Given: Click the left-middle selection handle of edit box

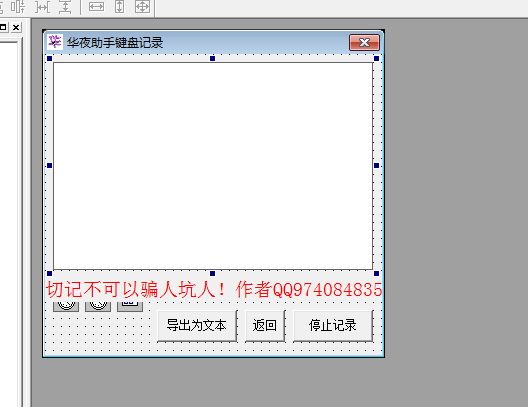Looking at the screenshot, I should (50, 166).
